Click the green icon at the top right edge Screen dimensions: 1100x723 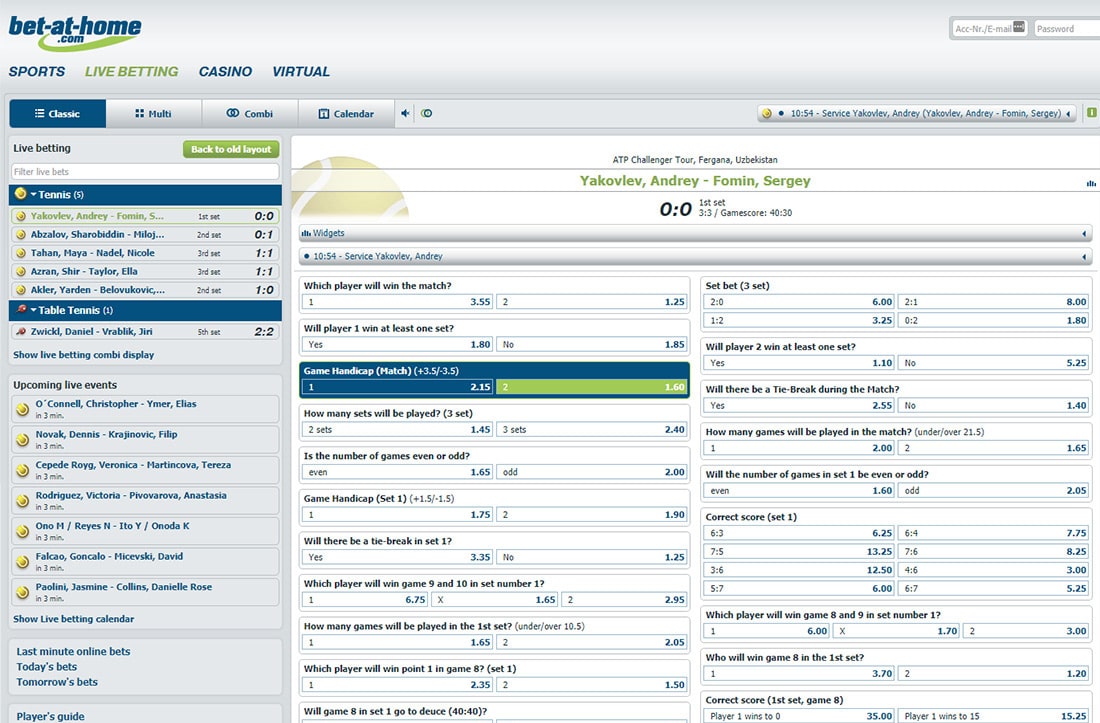click(x=1093, y=114)
